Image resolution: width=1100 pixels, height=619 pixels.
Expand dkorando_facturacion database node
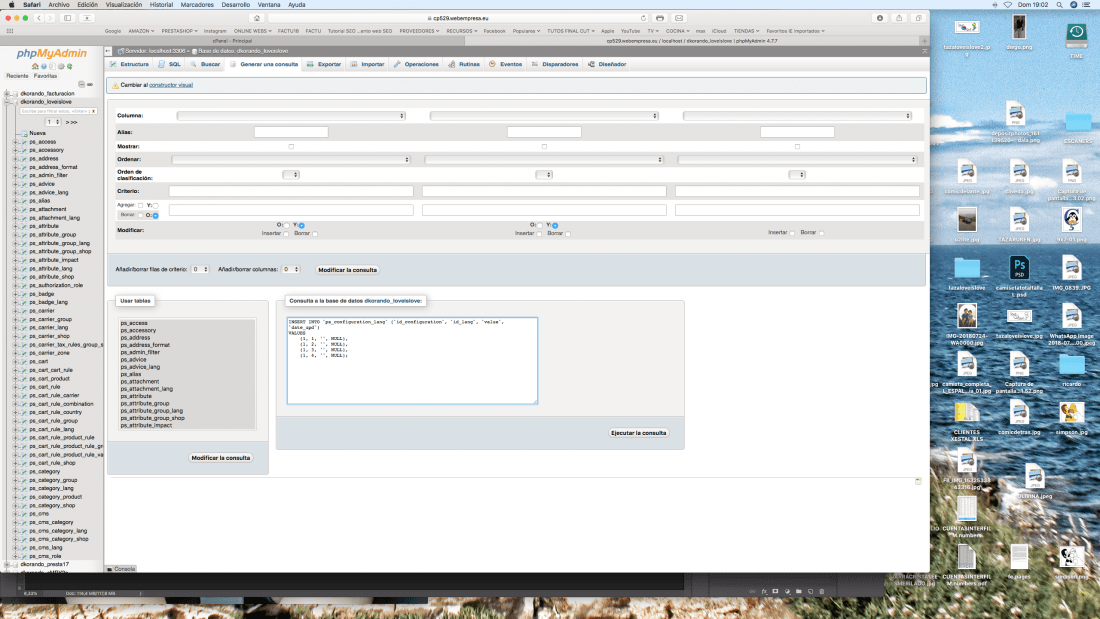[x=6, y=93]
